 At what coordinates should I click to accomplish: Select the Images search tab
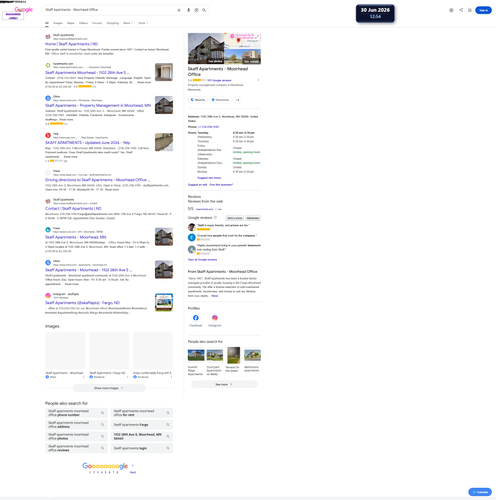pos(58,23)
